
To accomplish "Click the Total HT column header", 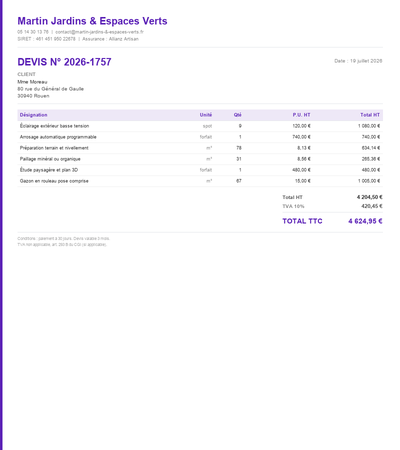I will click(370, 115).
